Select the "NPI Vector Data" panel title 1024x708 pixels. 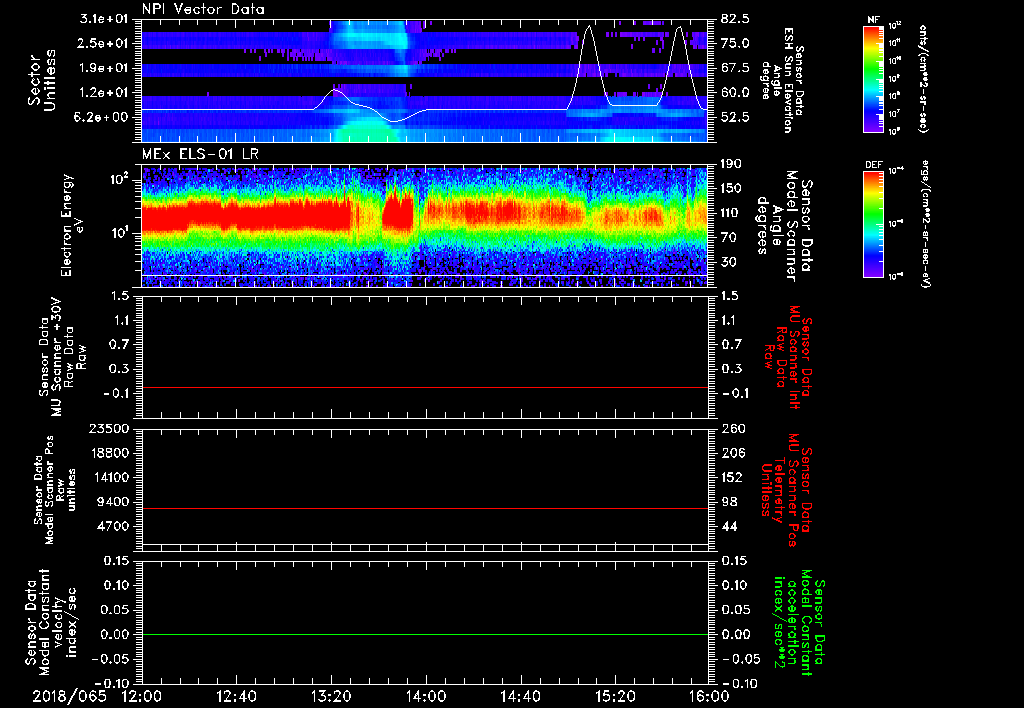tap(203, 9)
